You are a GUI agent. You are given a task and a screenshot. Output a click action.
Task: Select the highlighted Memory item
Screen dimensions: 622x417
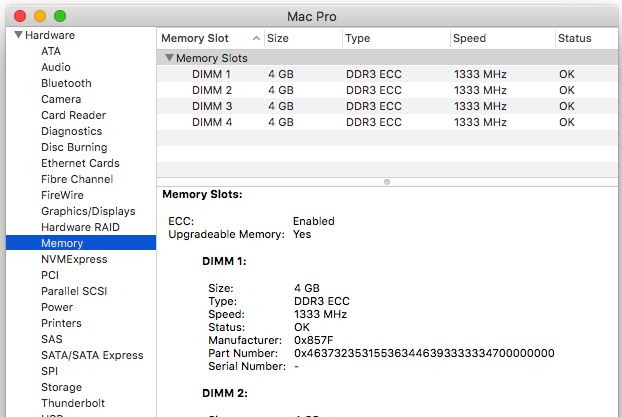81,243
